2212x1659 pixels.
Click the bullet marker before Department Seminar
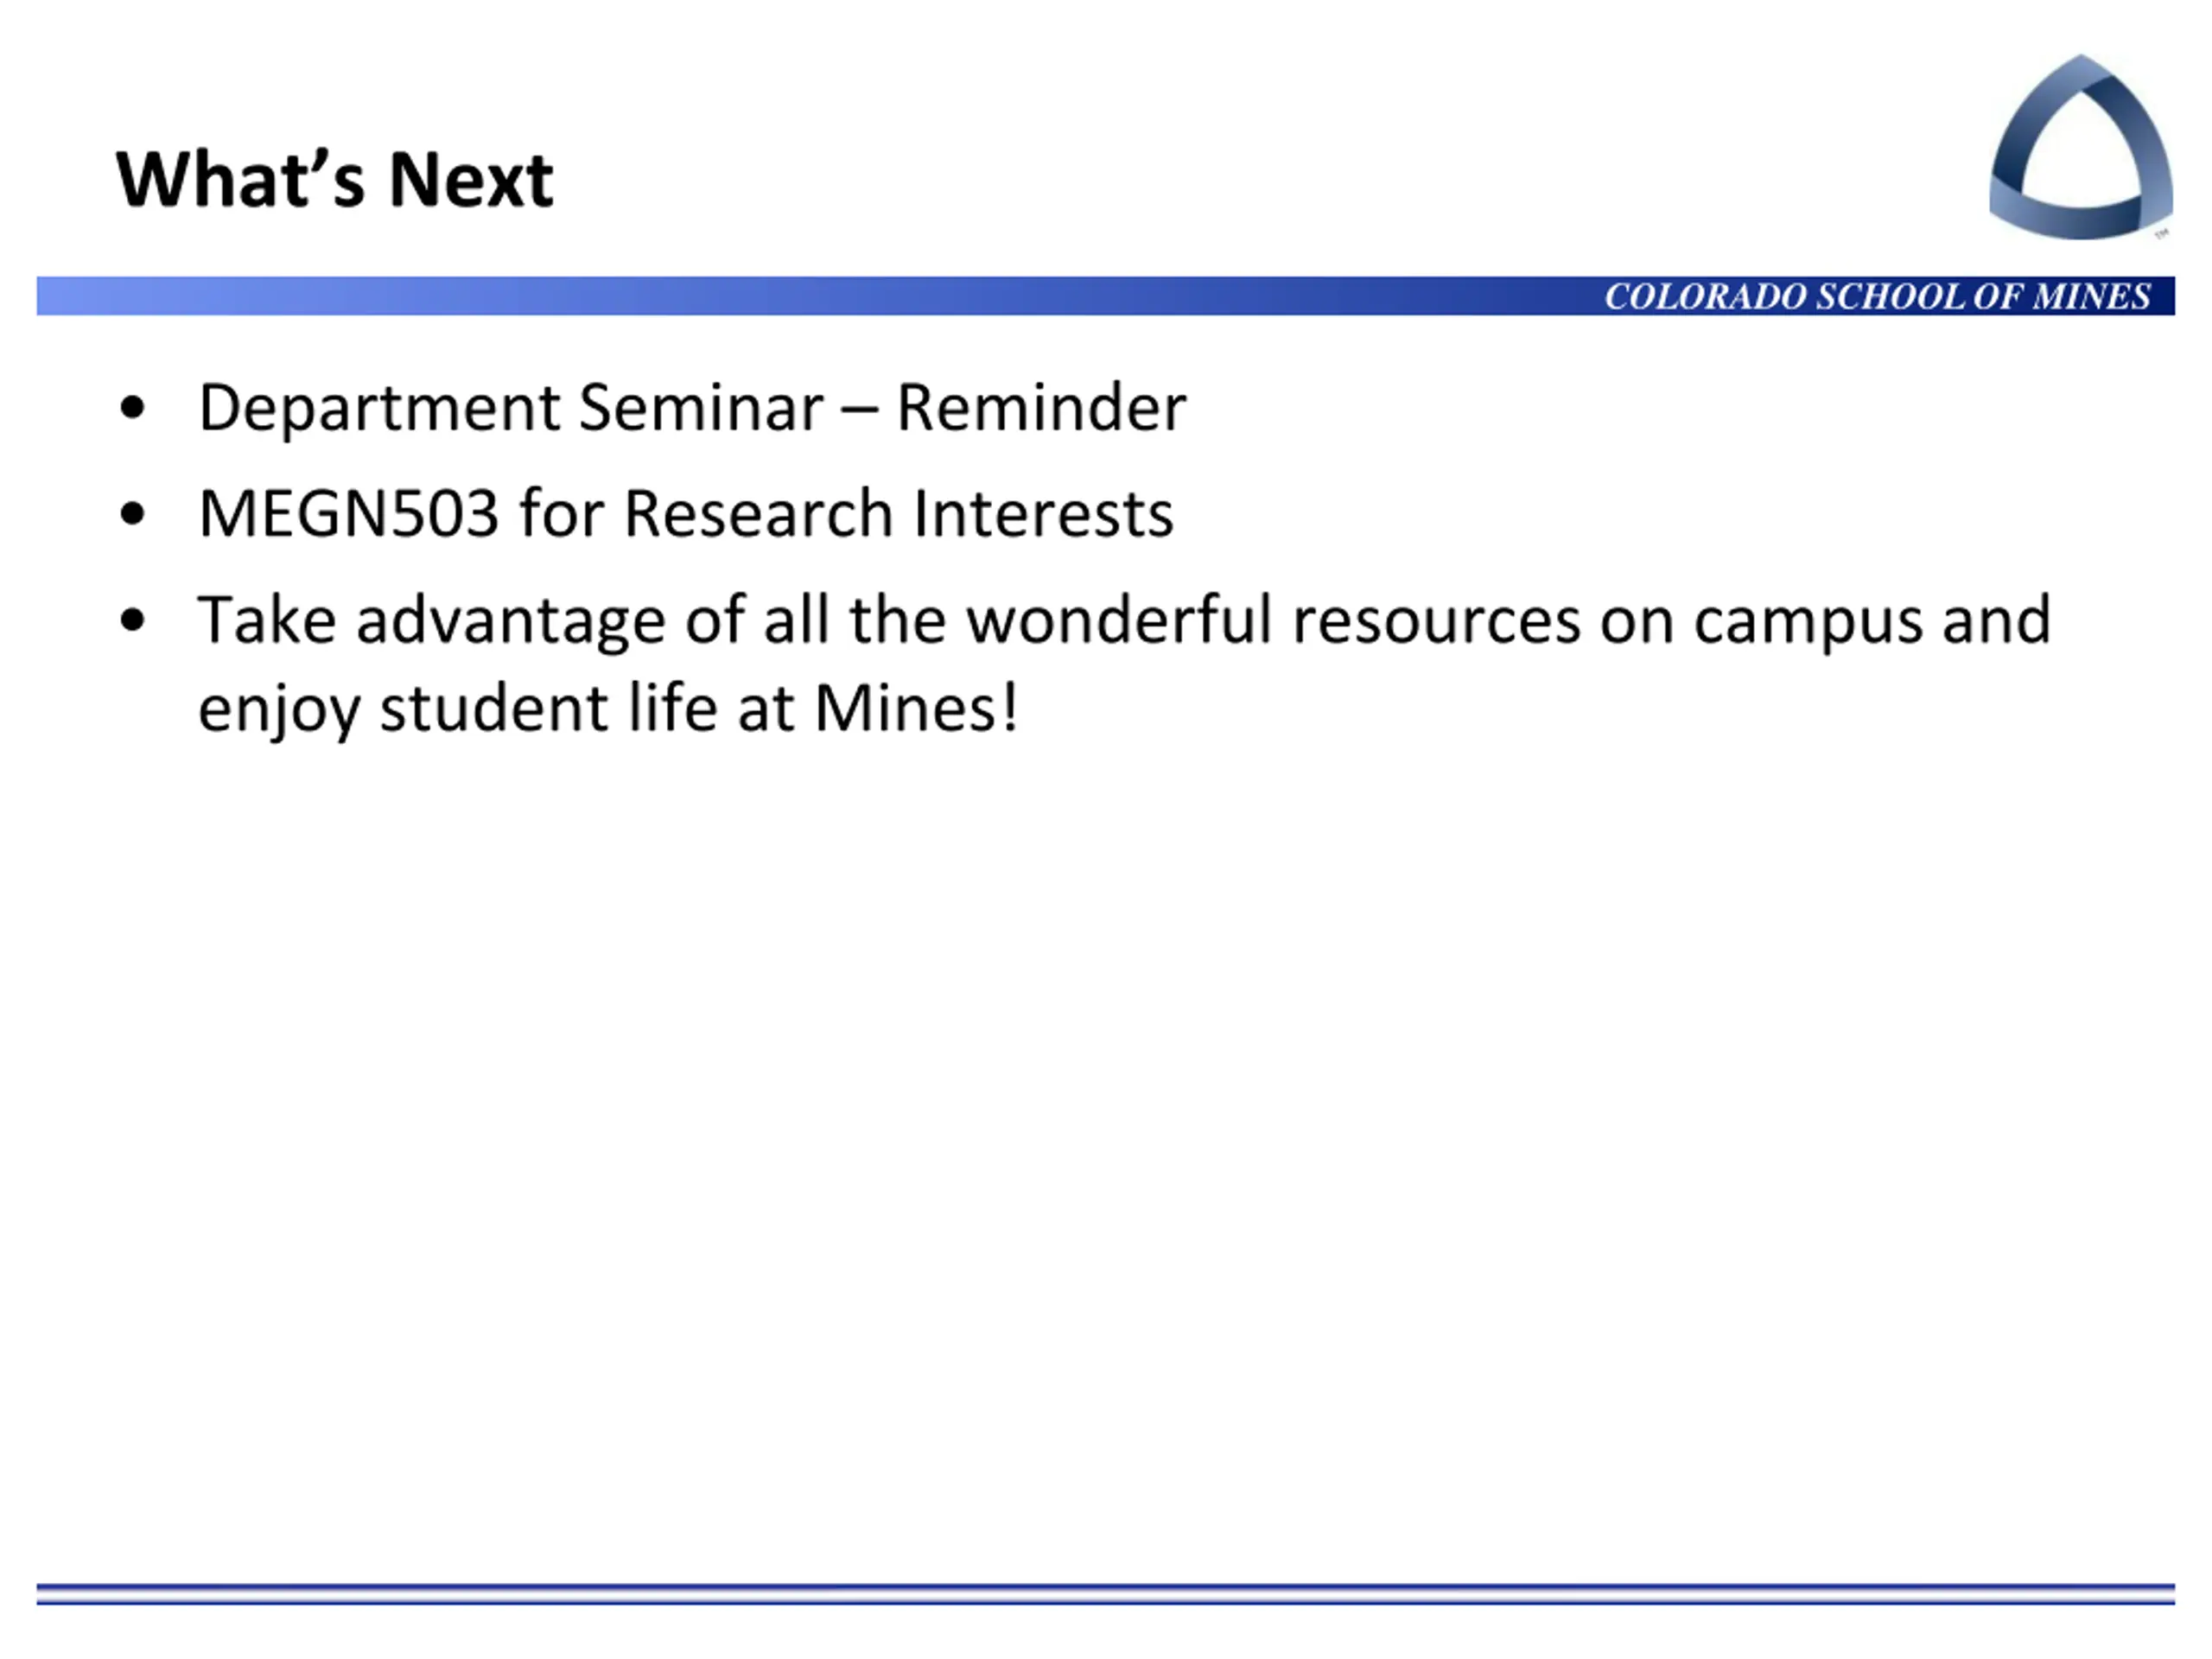coord(132,407)
